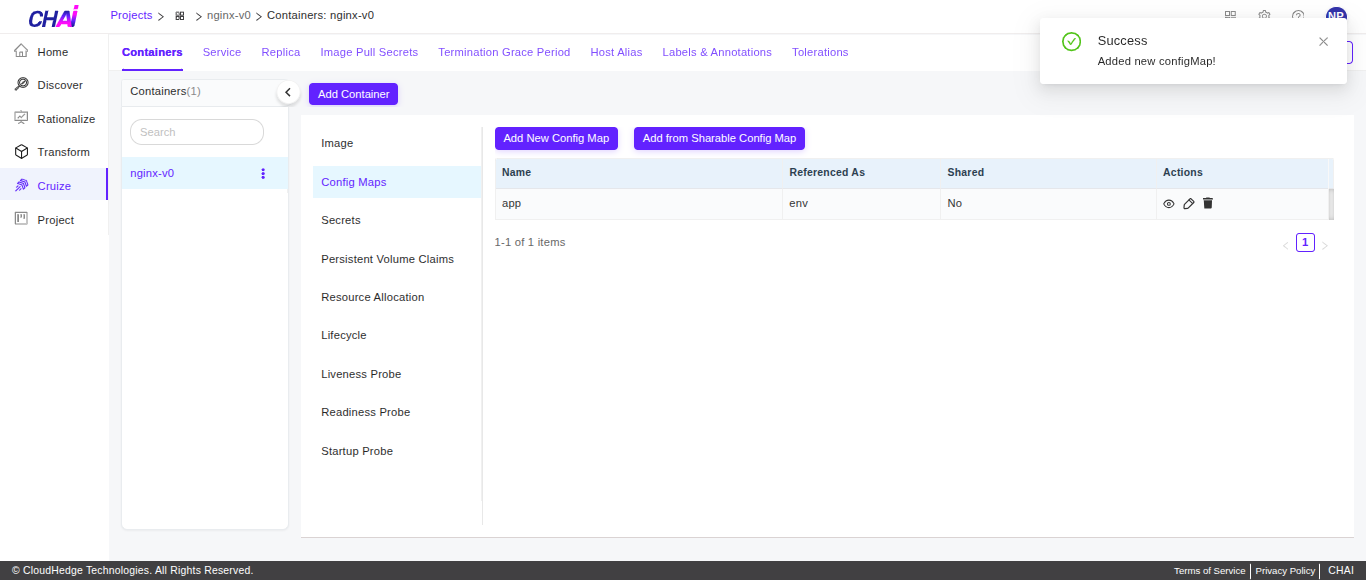Viewport: 1366px width, 580px height.
Task: Click the container search field
Action: pos(196,132)
